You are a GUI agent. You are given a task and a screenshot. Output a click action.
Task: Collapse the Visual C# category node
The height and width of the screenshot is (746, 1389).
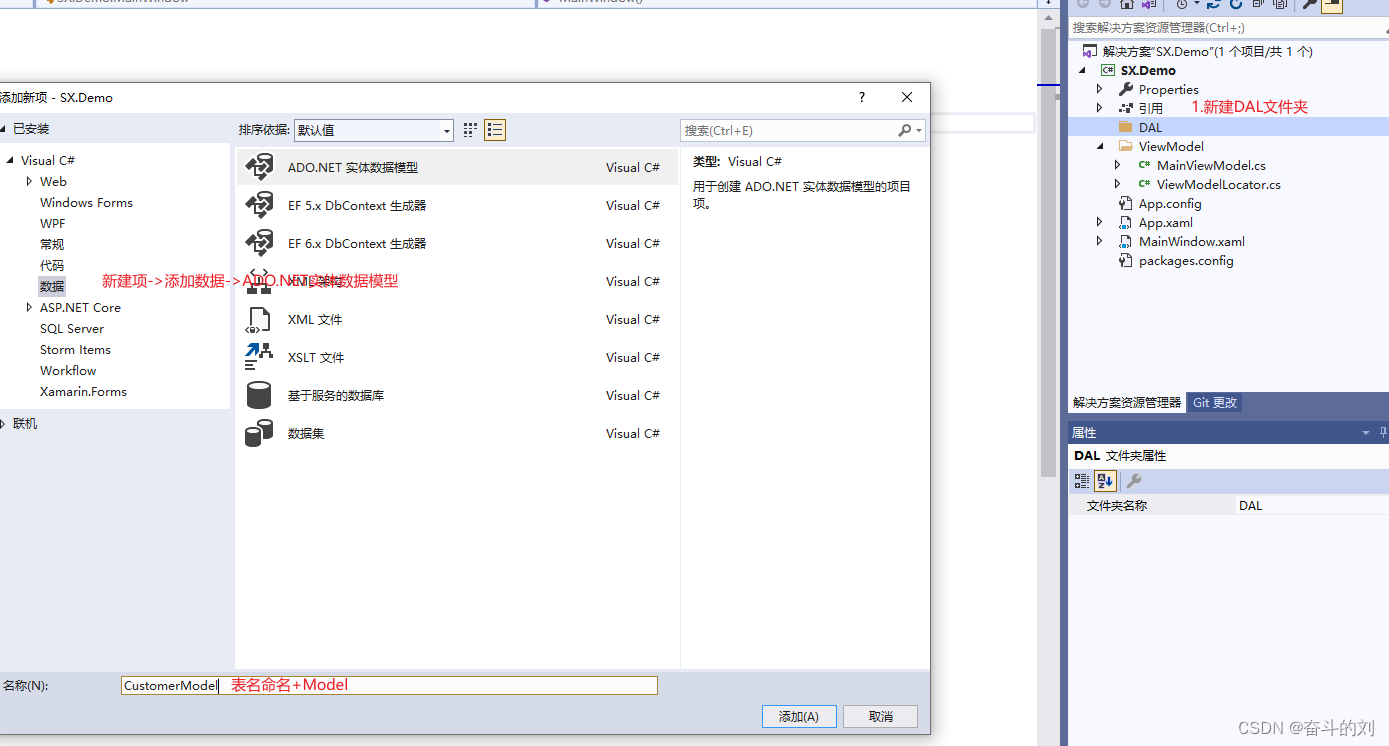click(11, 160)
